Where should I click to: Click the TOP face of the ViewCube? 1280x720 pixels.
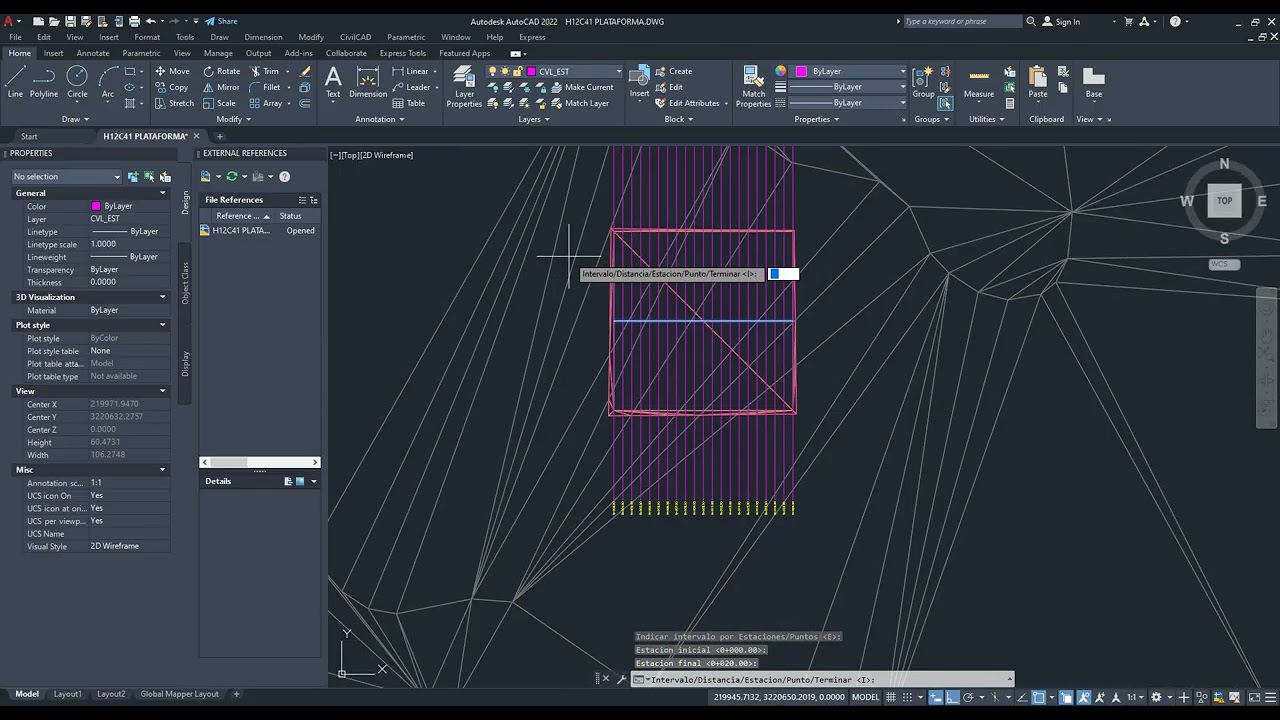(1224, 200)
